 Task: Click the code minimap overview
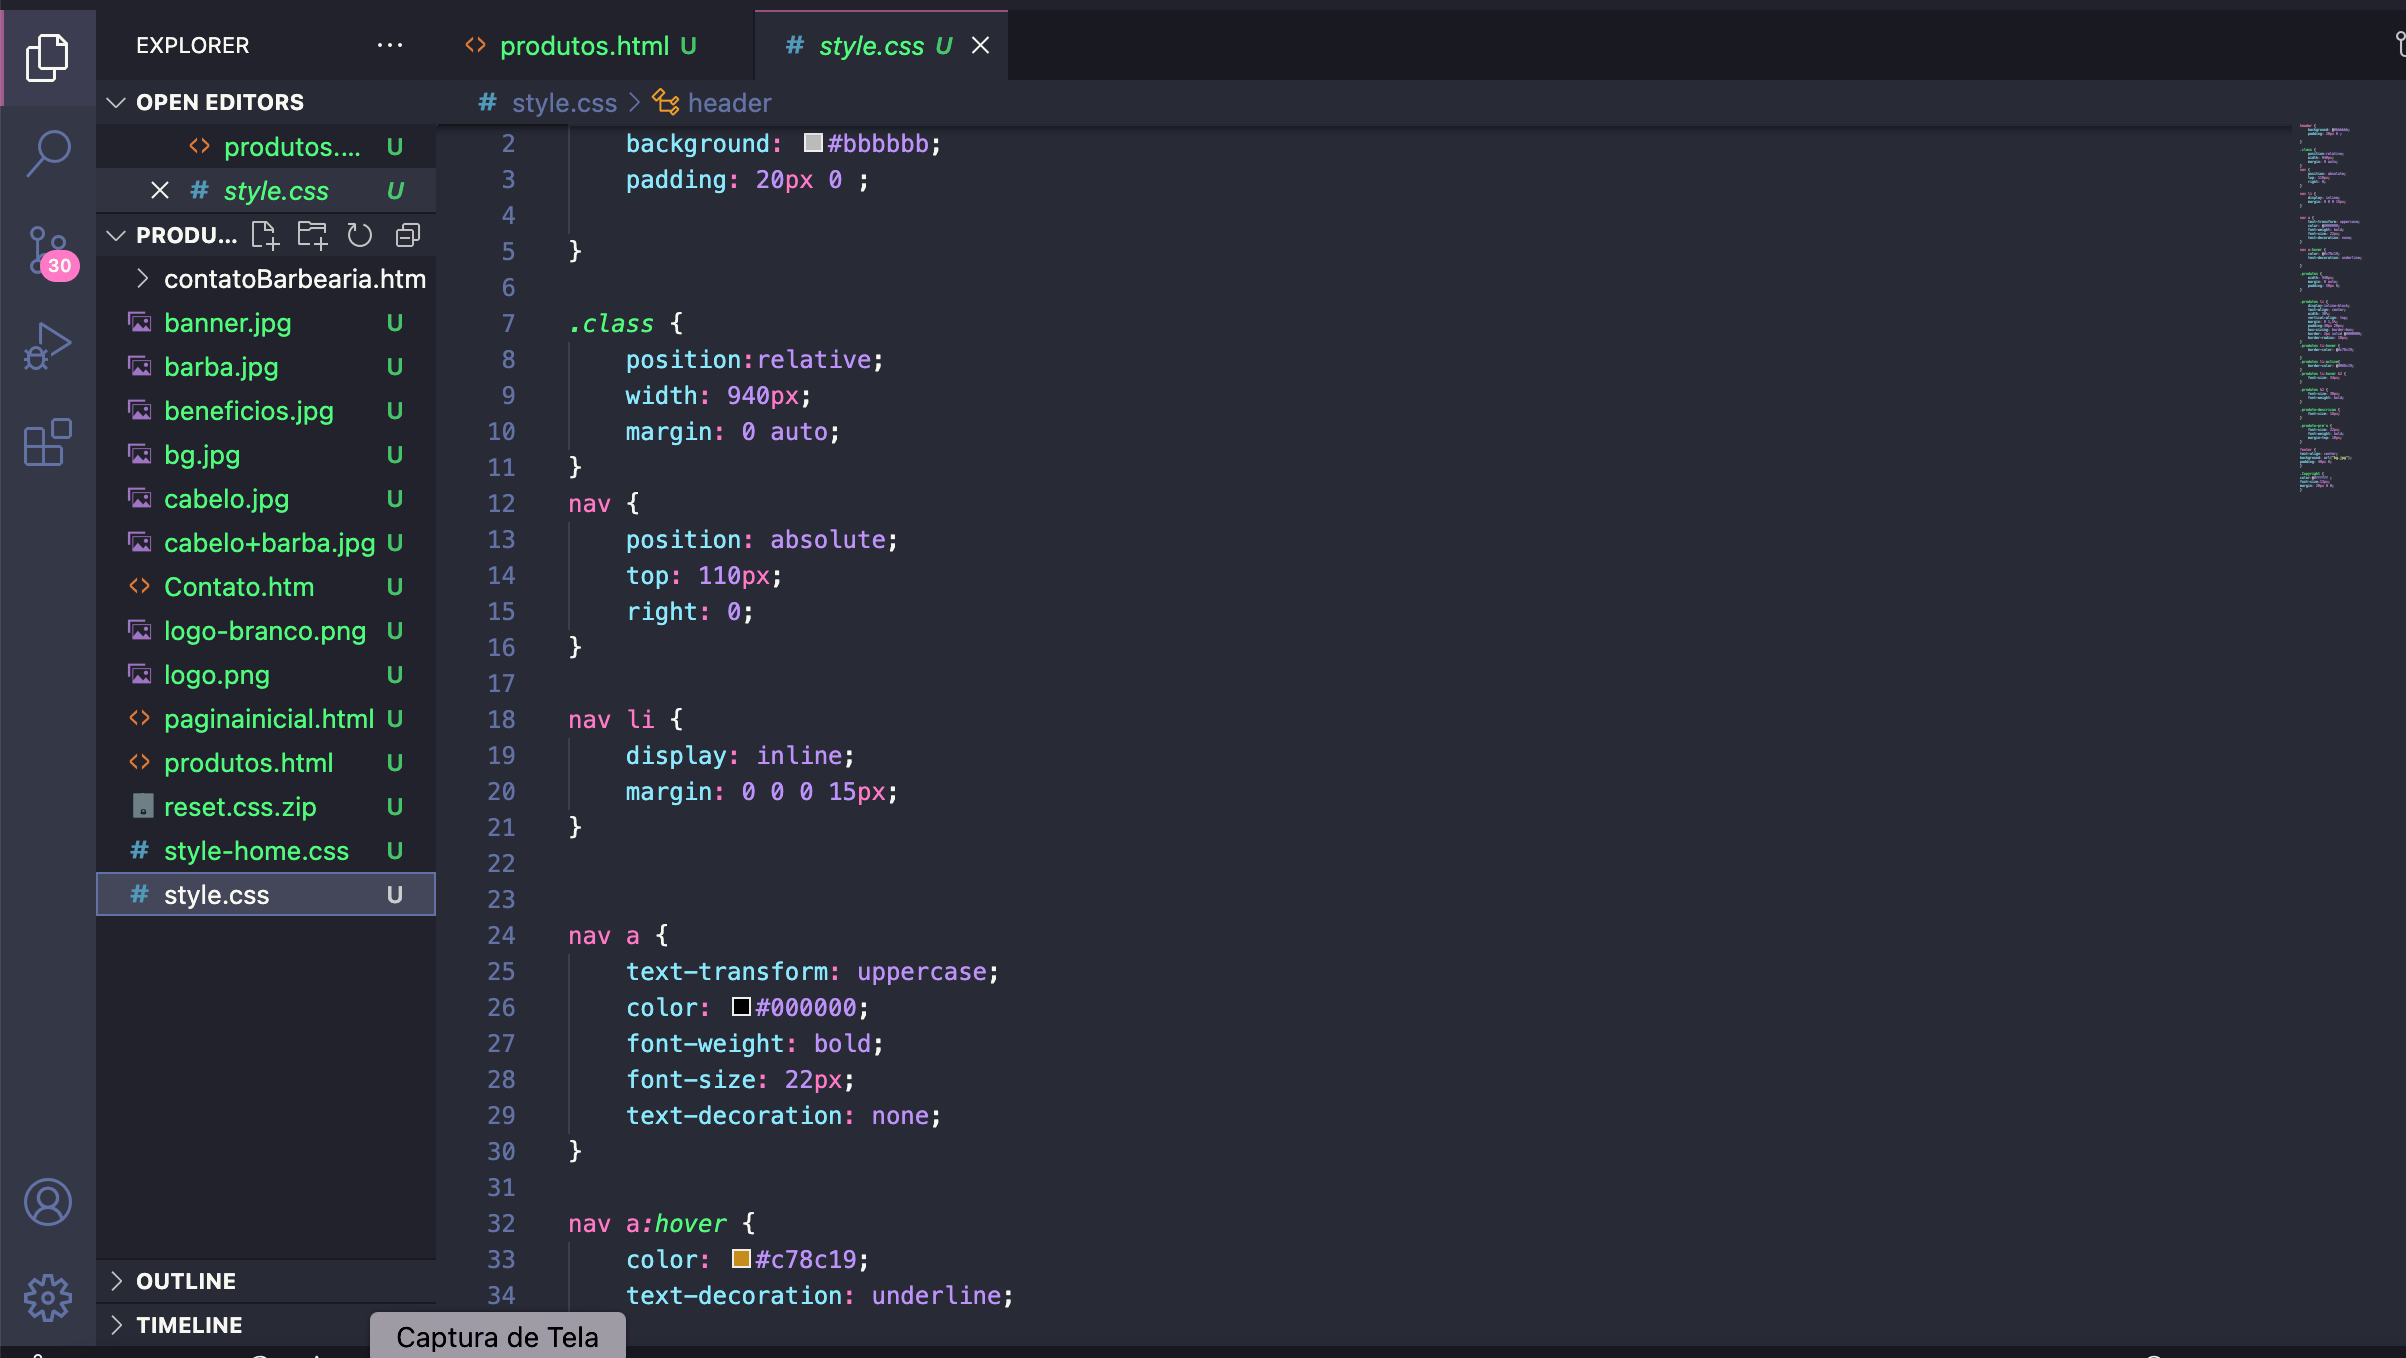(x=2331, y=307)
